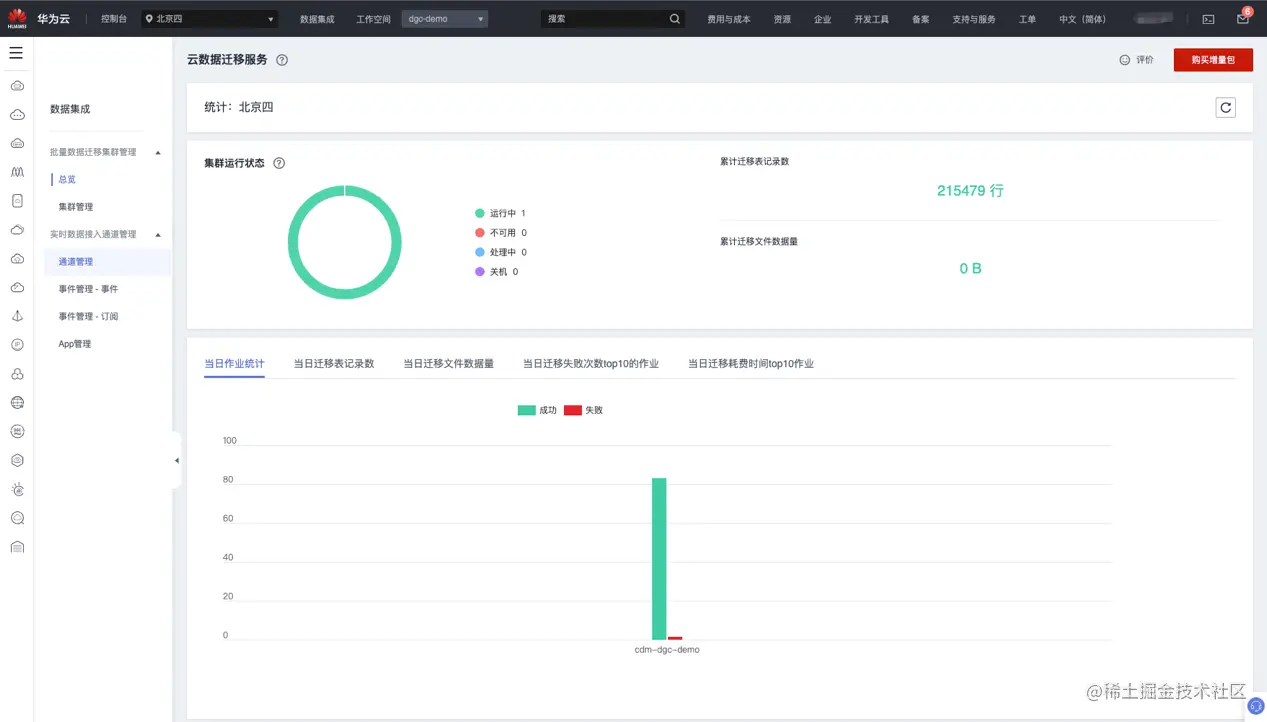Click the red failure bar for cdm-dgc-demo
Viewport: 1267px width, 722px height.
[x=675, y=638]
